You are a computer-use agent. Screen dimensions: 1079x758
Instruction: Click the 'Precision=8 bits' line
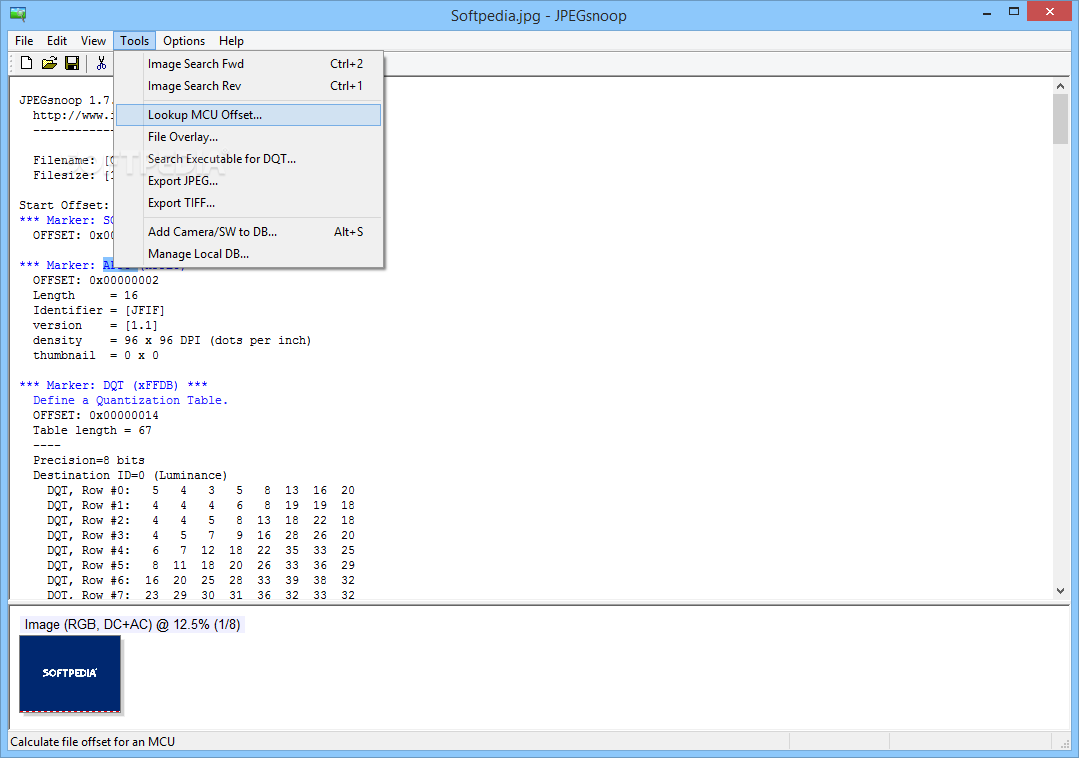coord(89,460)
